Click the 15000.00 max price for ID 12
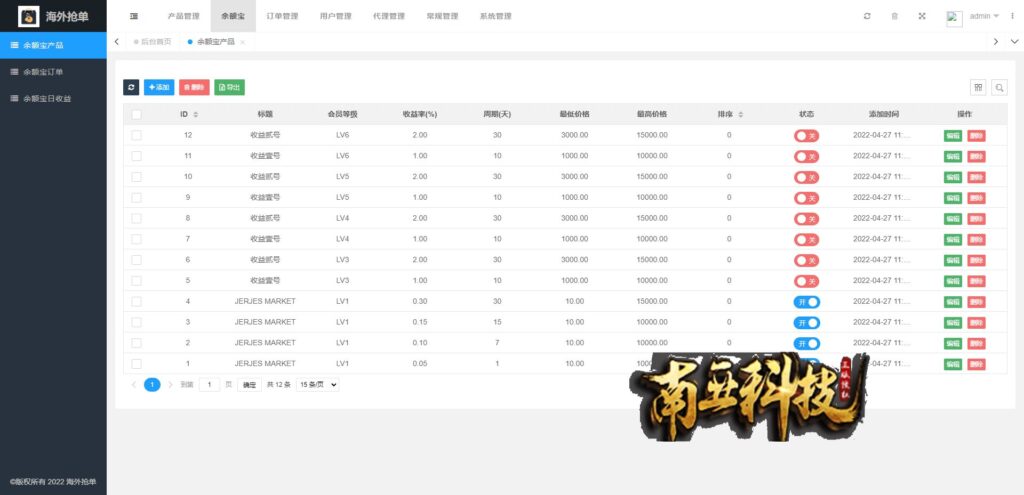Screen dimensions: 1024x495 652,135
